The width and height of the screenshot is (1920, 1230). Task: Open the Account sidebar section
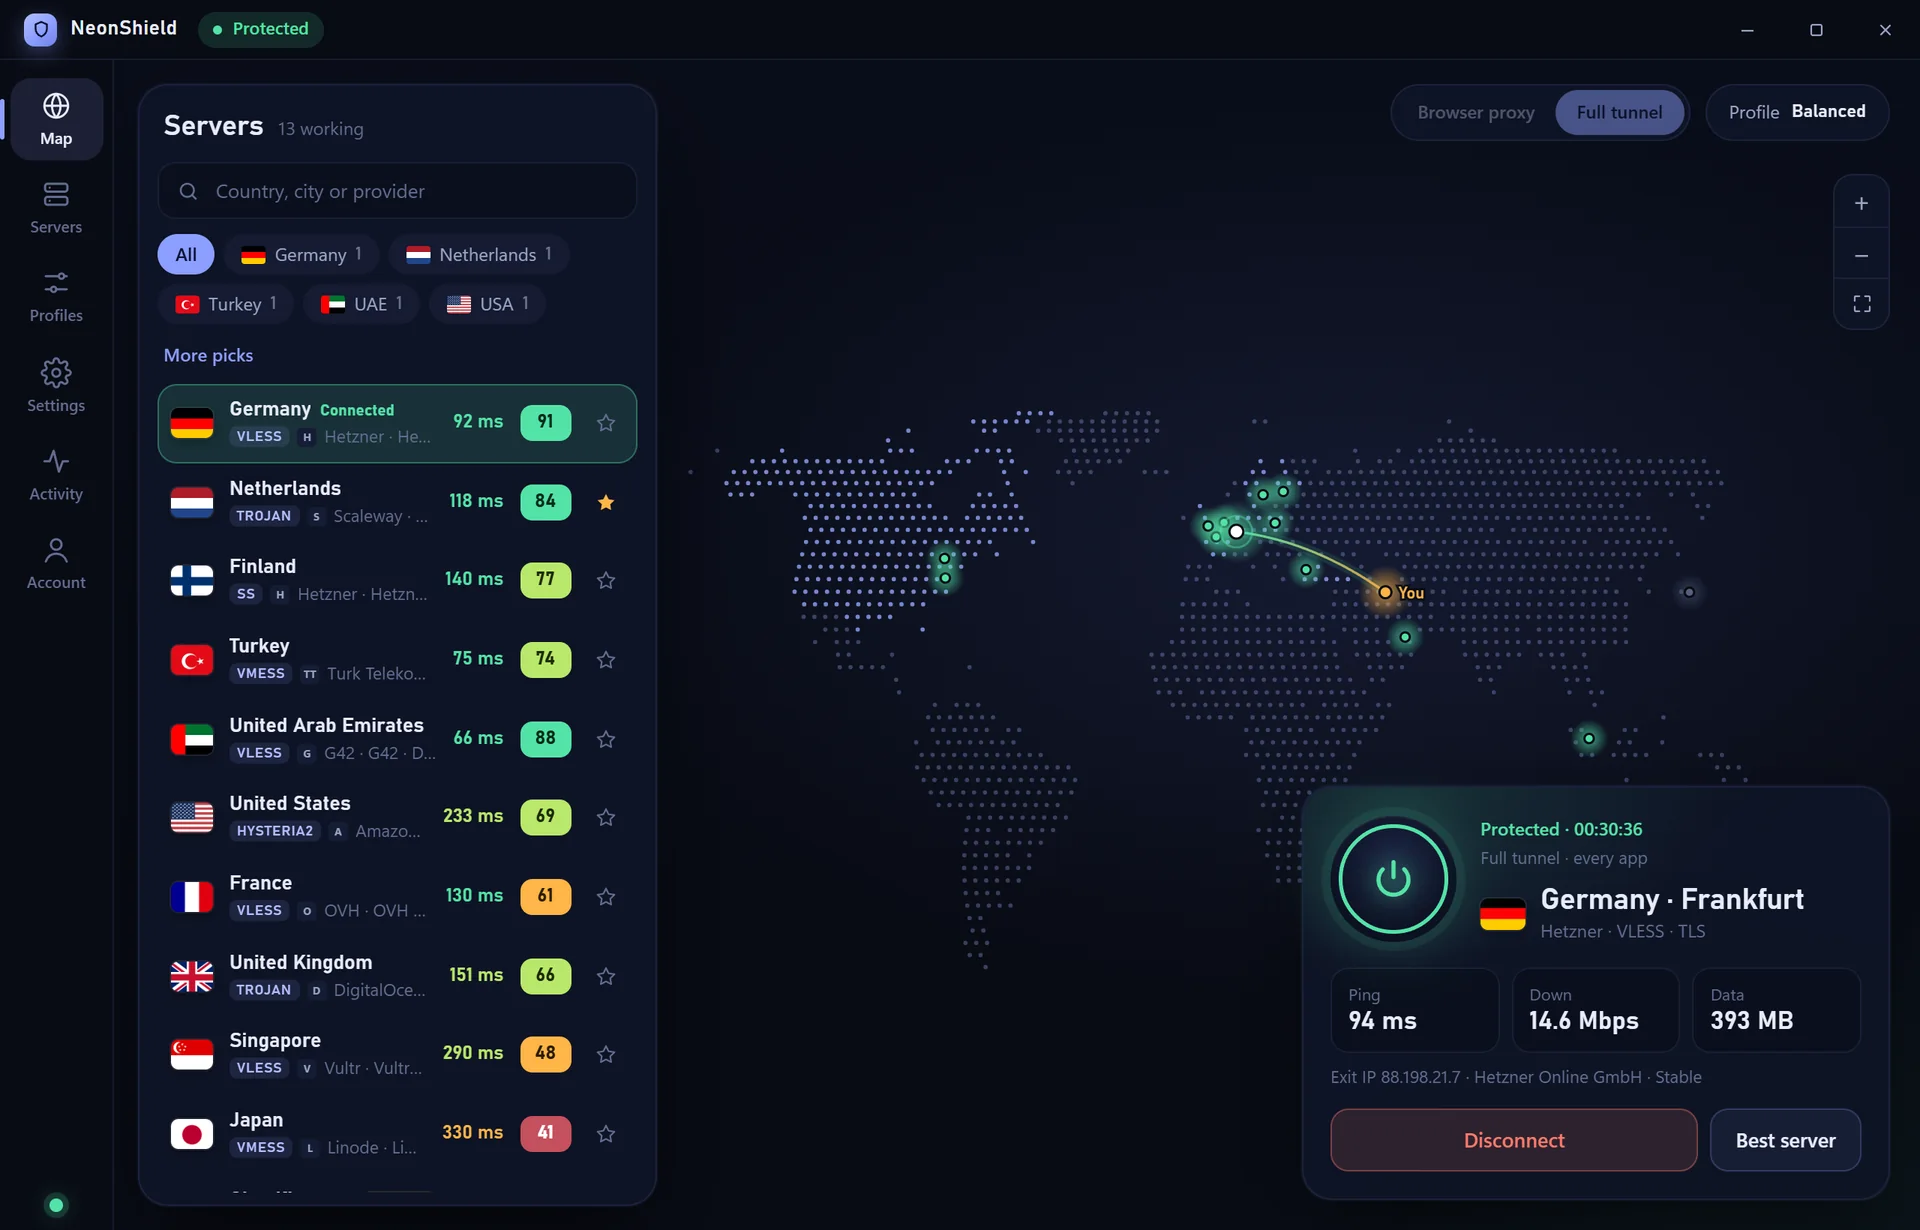click(x=56, y=564)
